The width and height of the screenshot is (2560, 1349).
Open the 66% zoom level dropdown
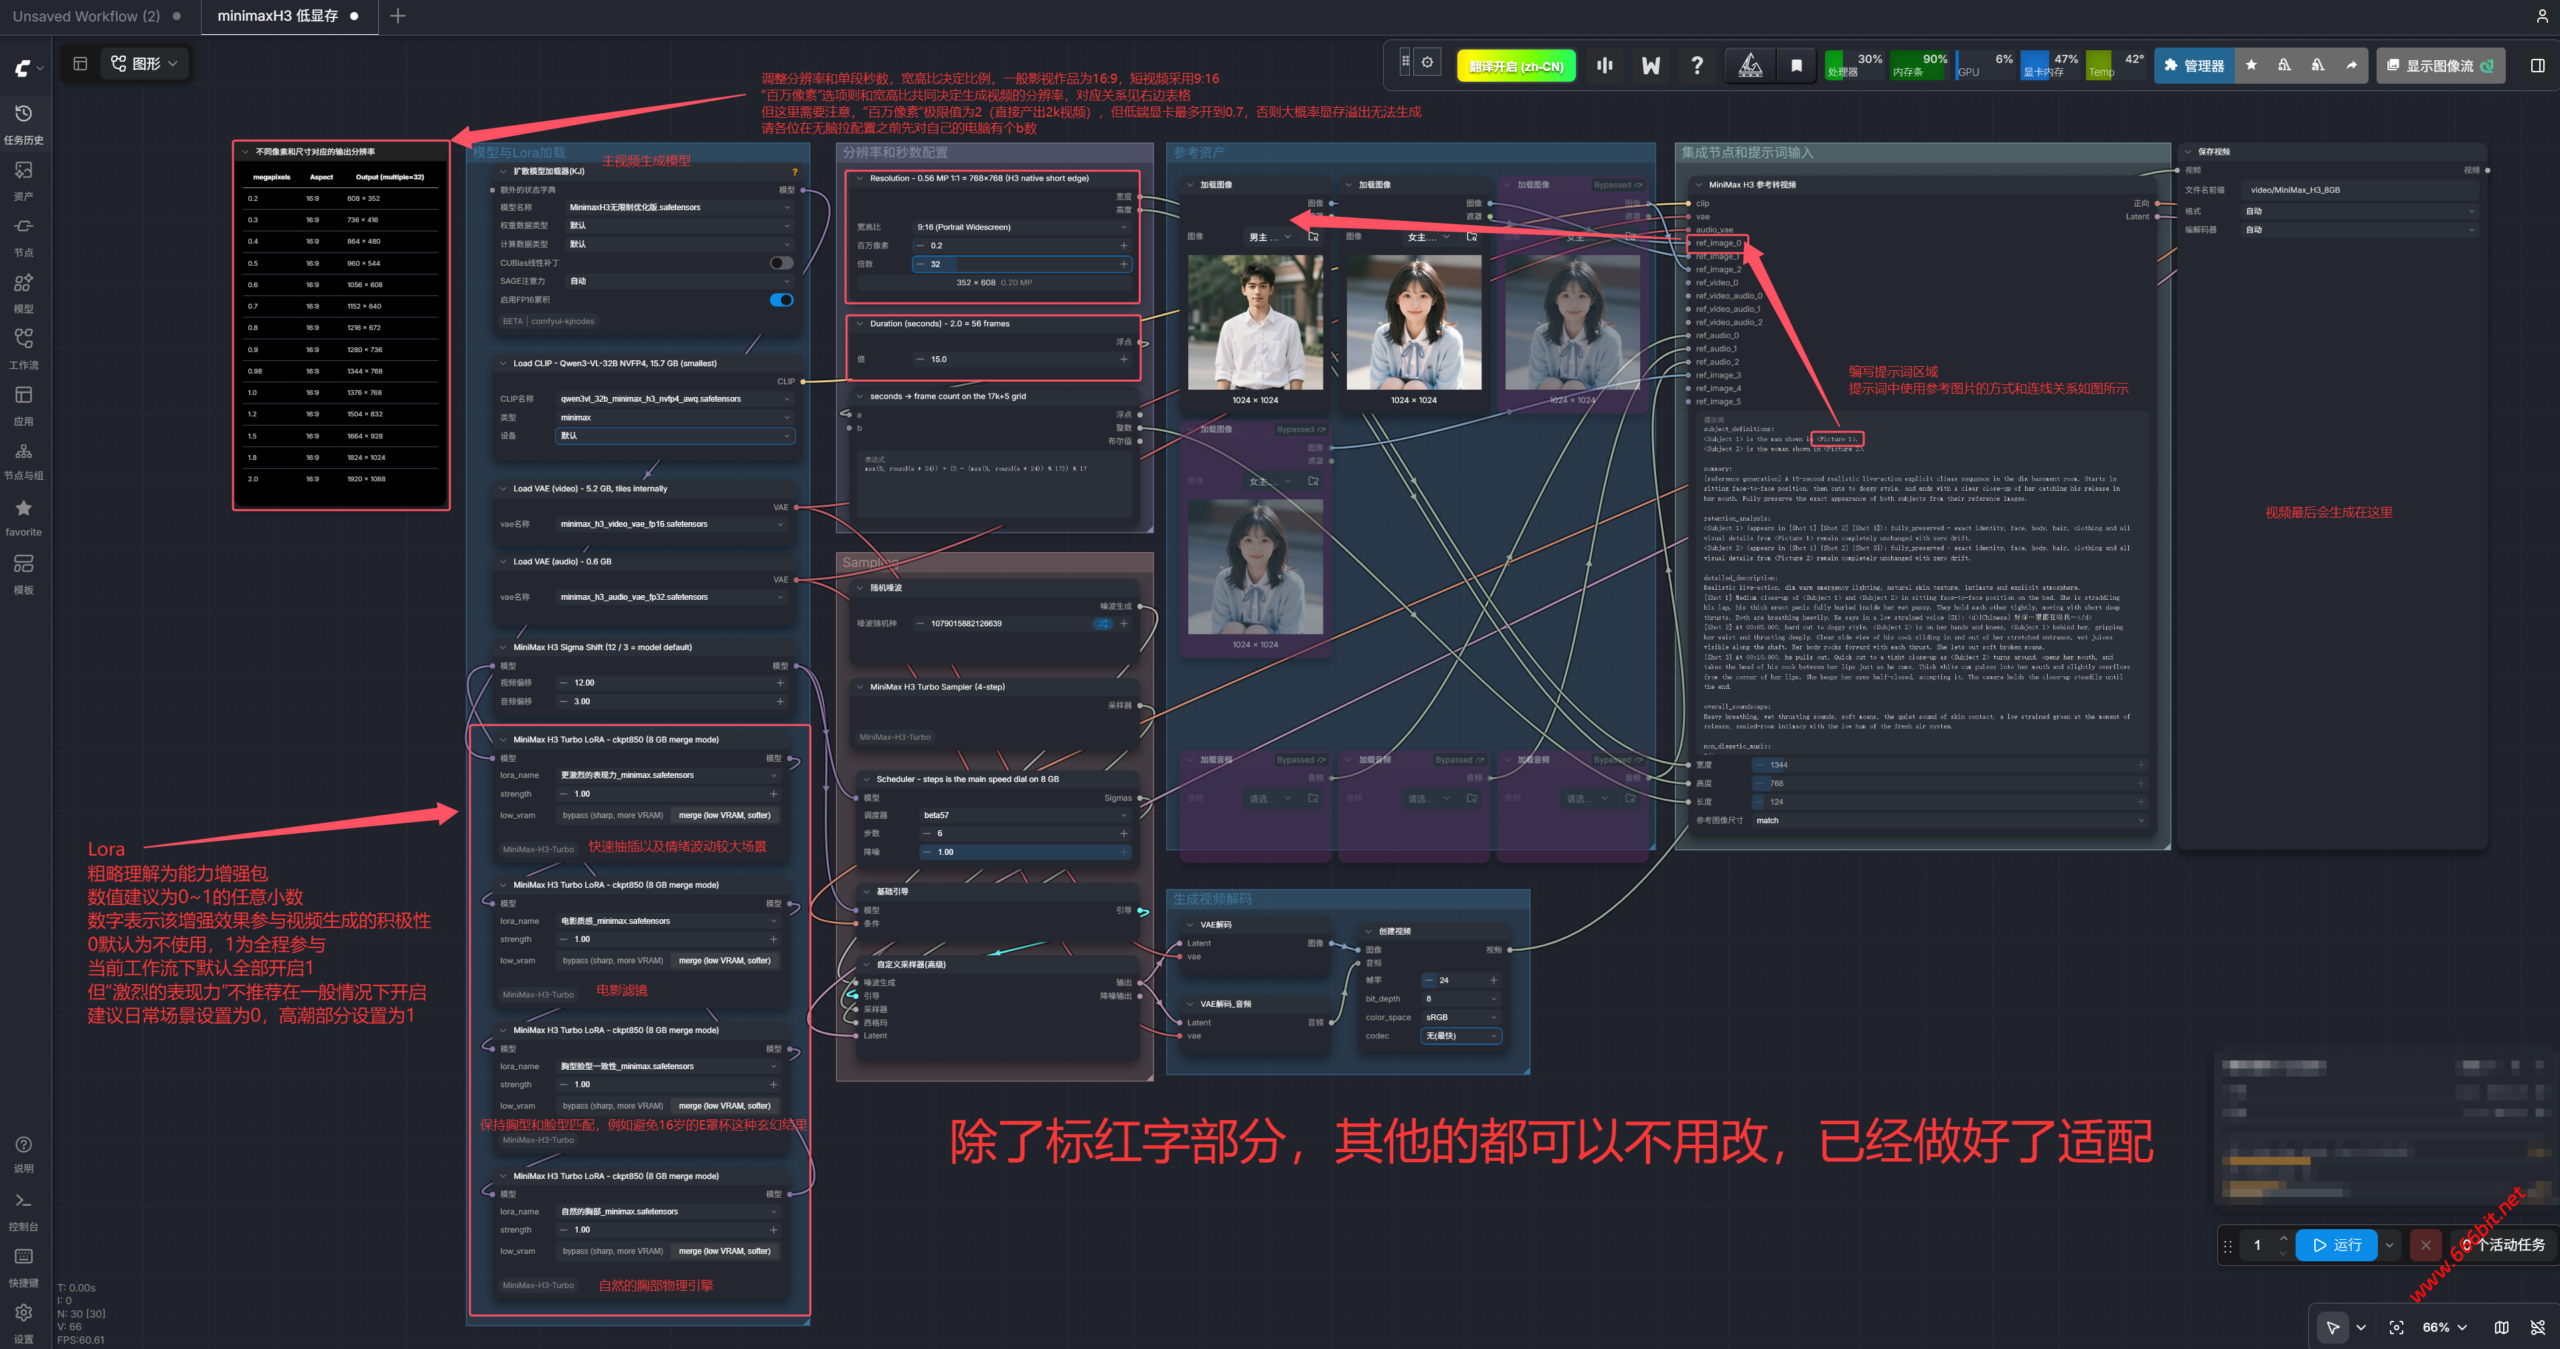click(2444, 1327)
